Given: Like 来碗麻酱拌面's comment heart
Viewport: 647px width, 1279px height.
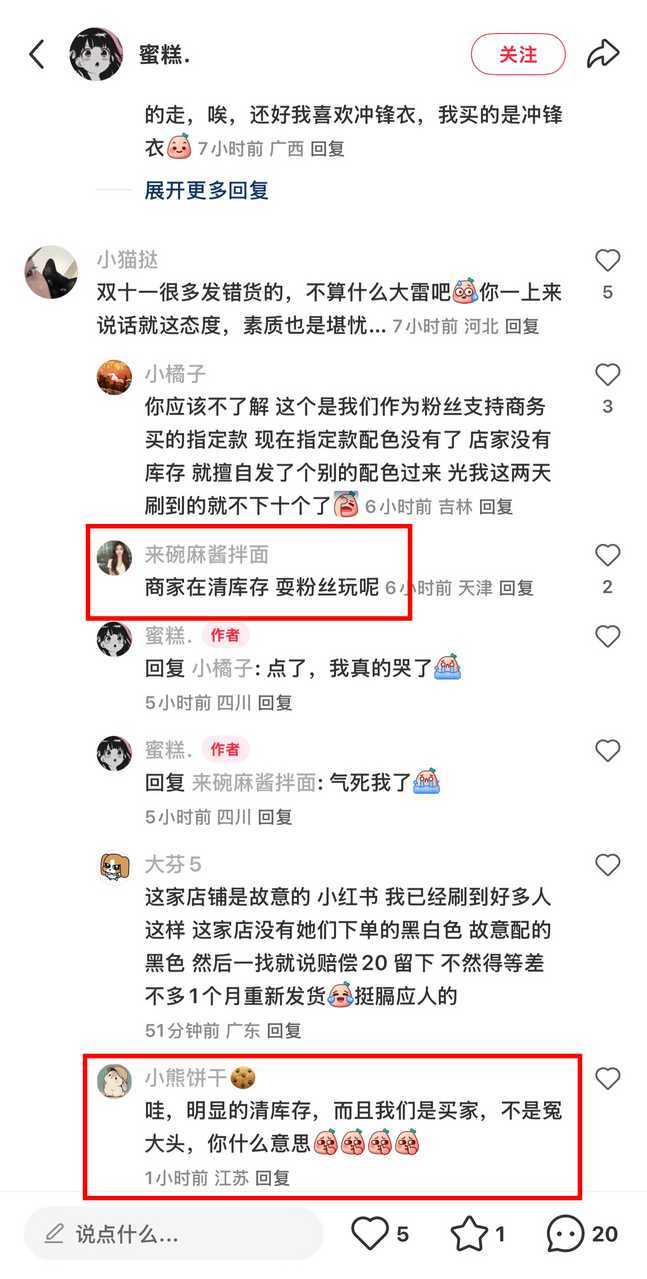Looking at the screenshot, I should (x=608, y=555).
